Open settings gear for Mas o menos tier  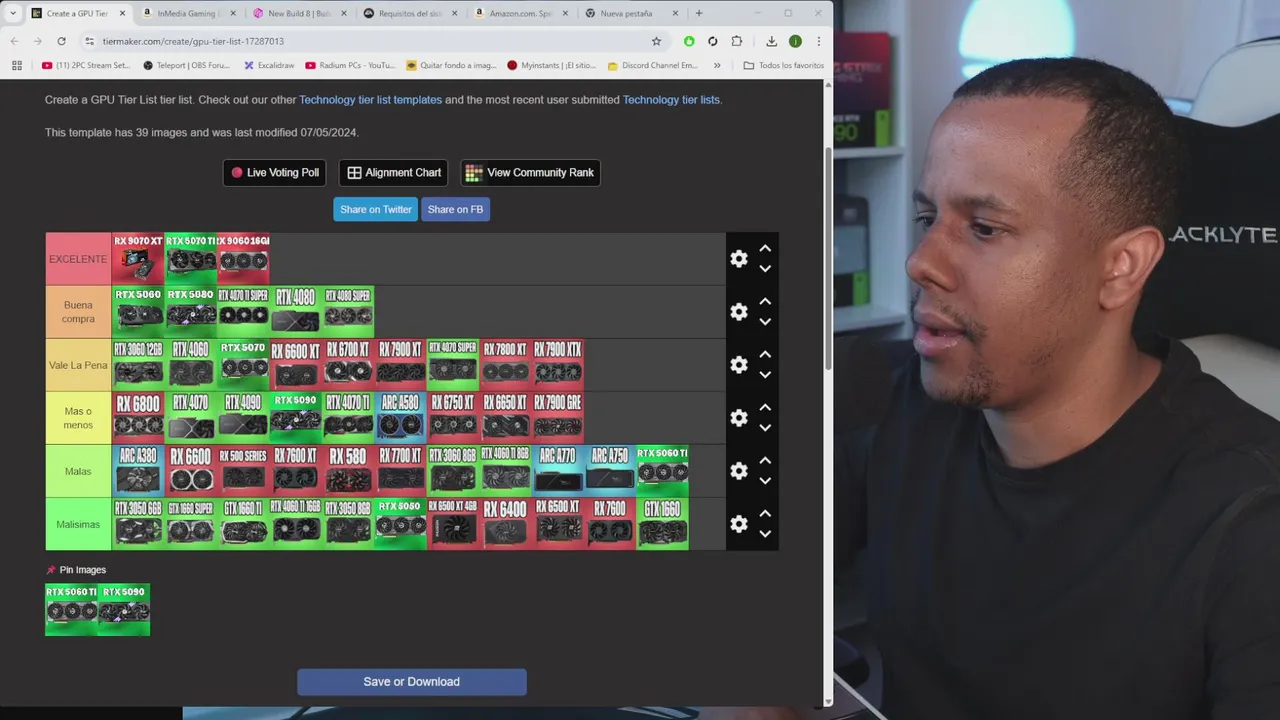[739, 418]
